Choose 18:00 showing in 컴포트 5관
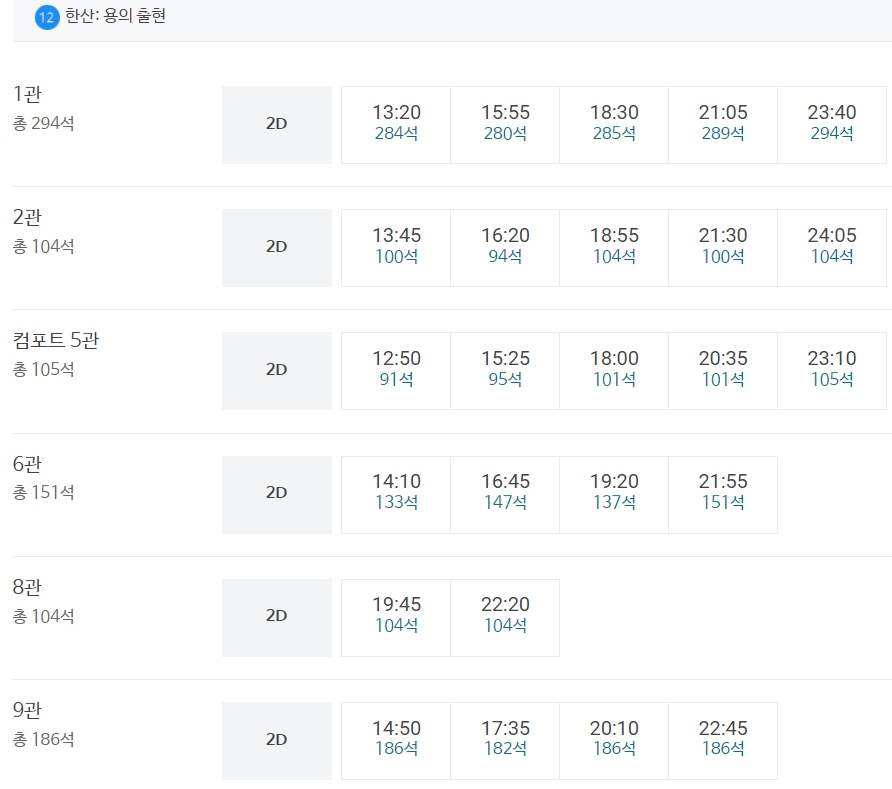Screen dimensions: 892x789 pyautogui.click(x=614, y=371)
